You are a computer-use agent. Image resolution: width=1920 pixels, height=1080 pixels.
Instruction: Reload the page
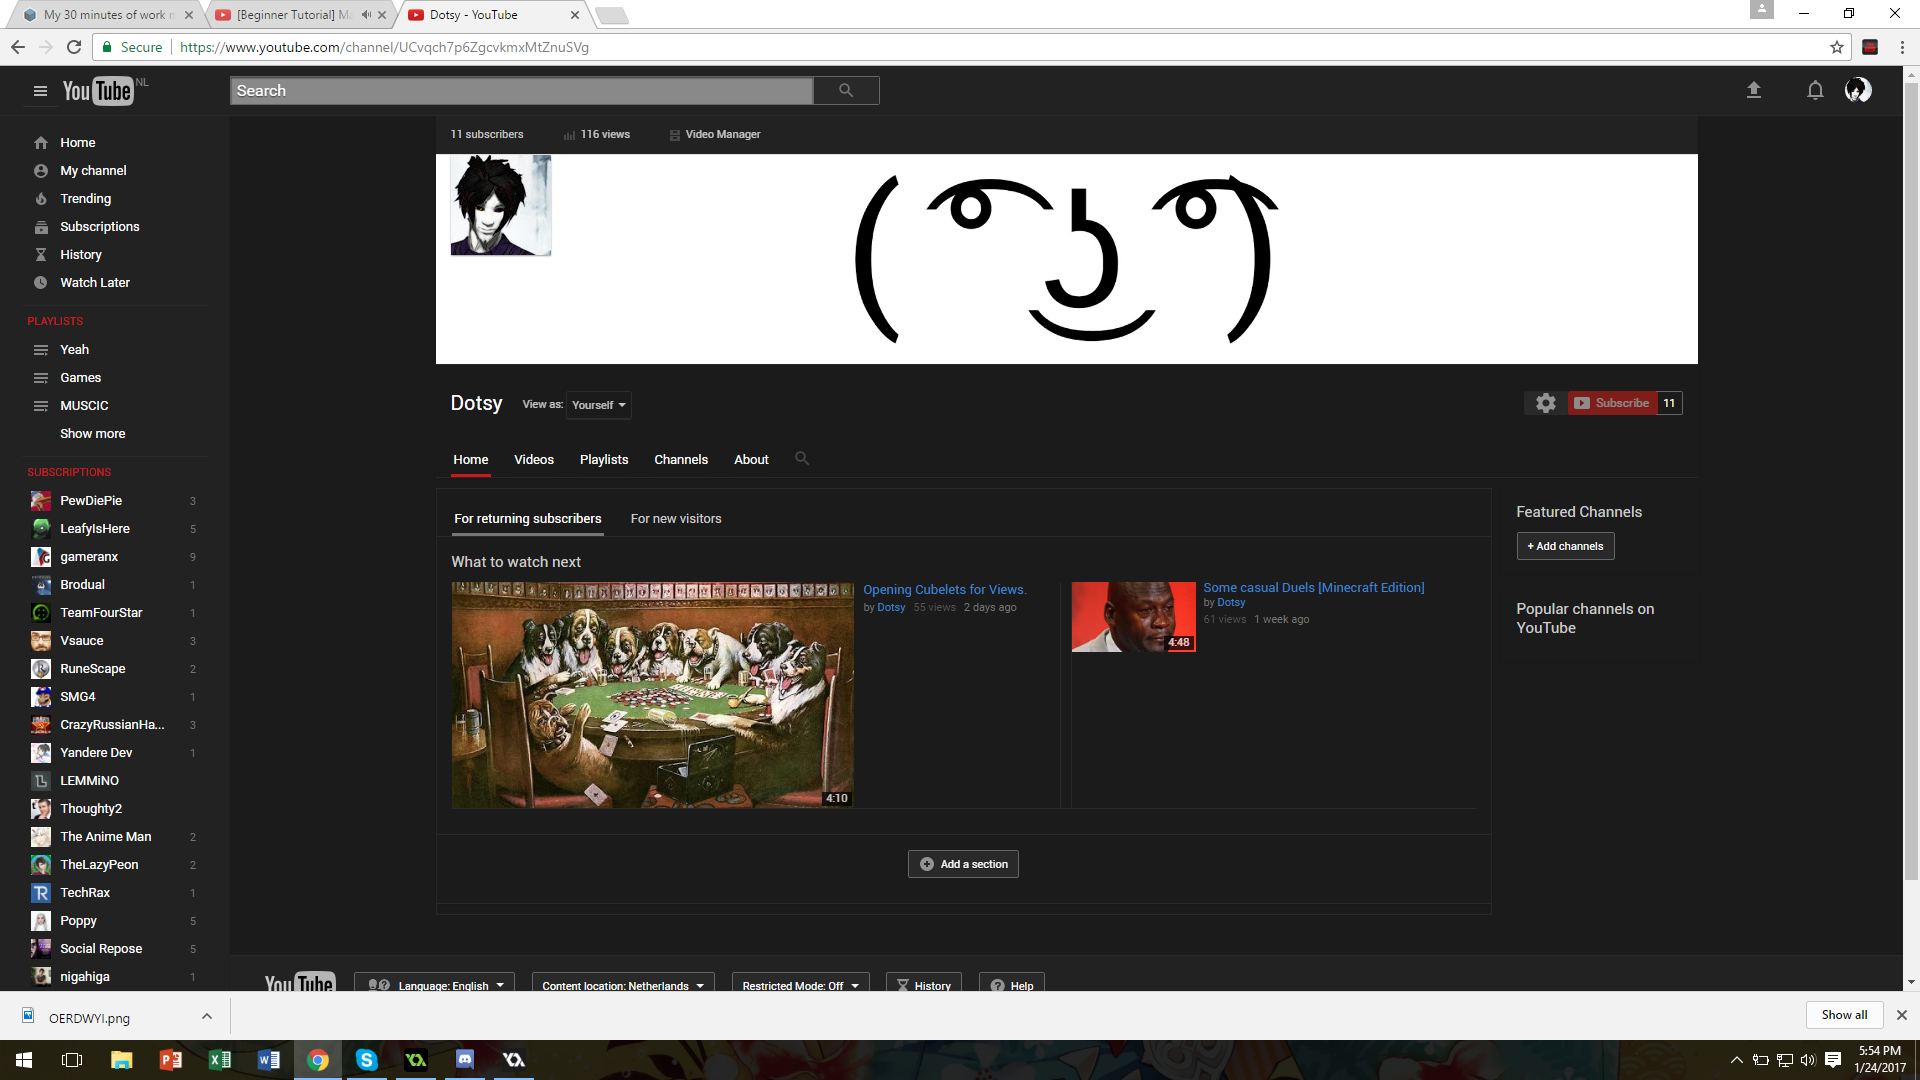pyautogui.click(x=74, y=47)
